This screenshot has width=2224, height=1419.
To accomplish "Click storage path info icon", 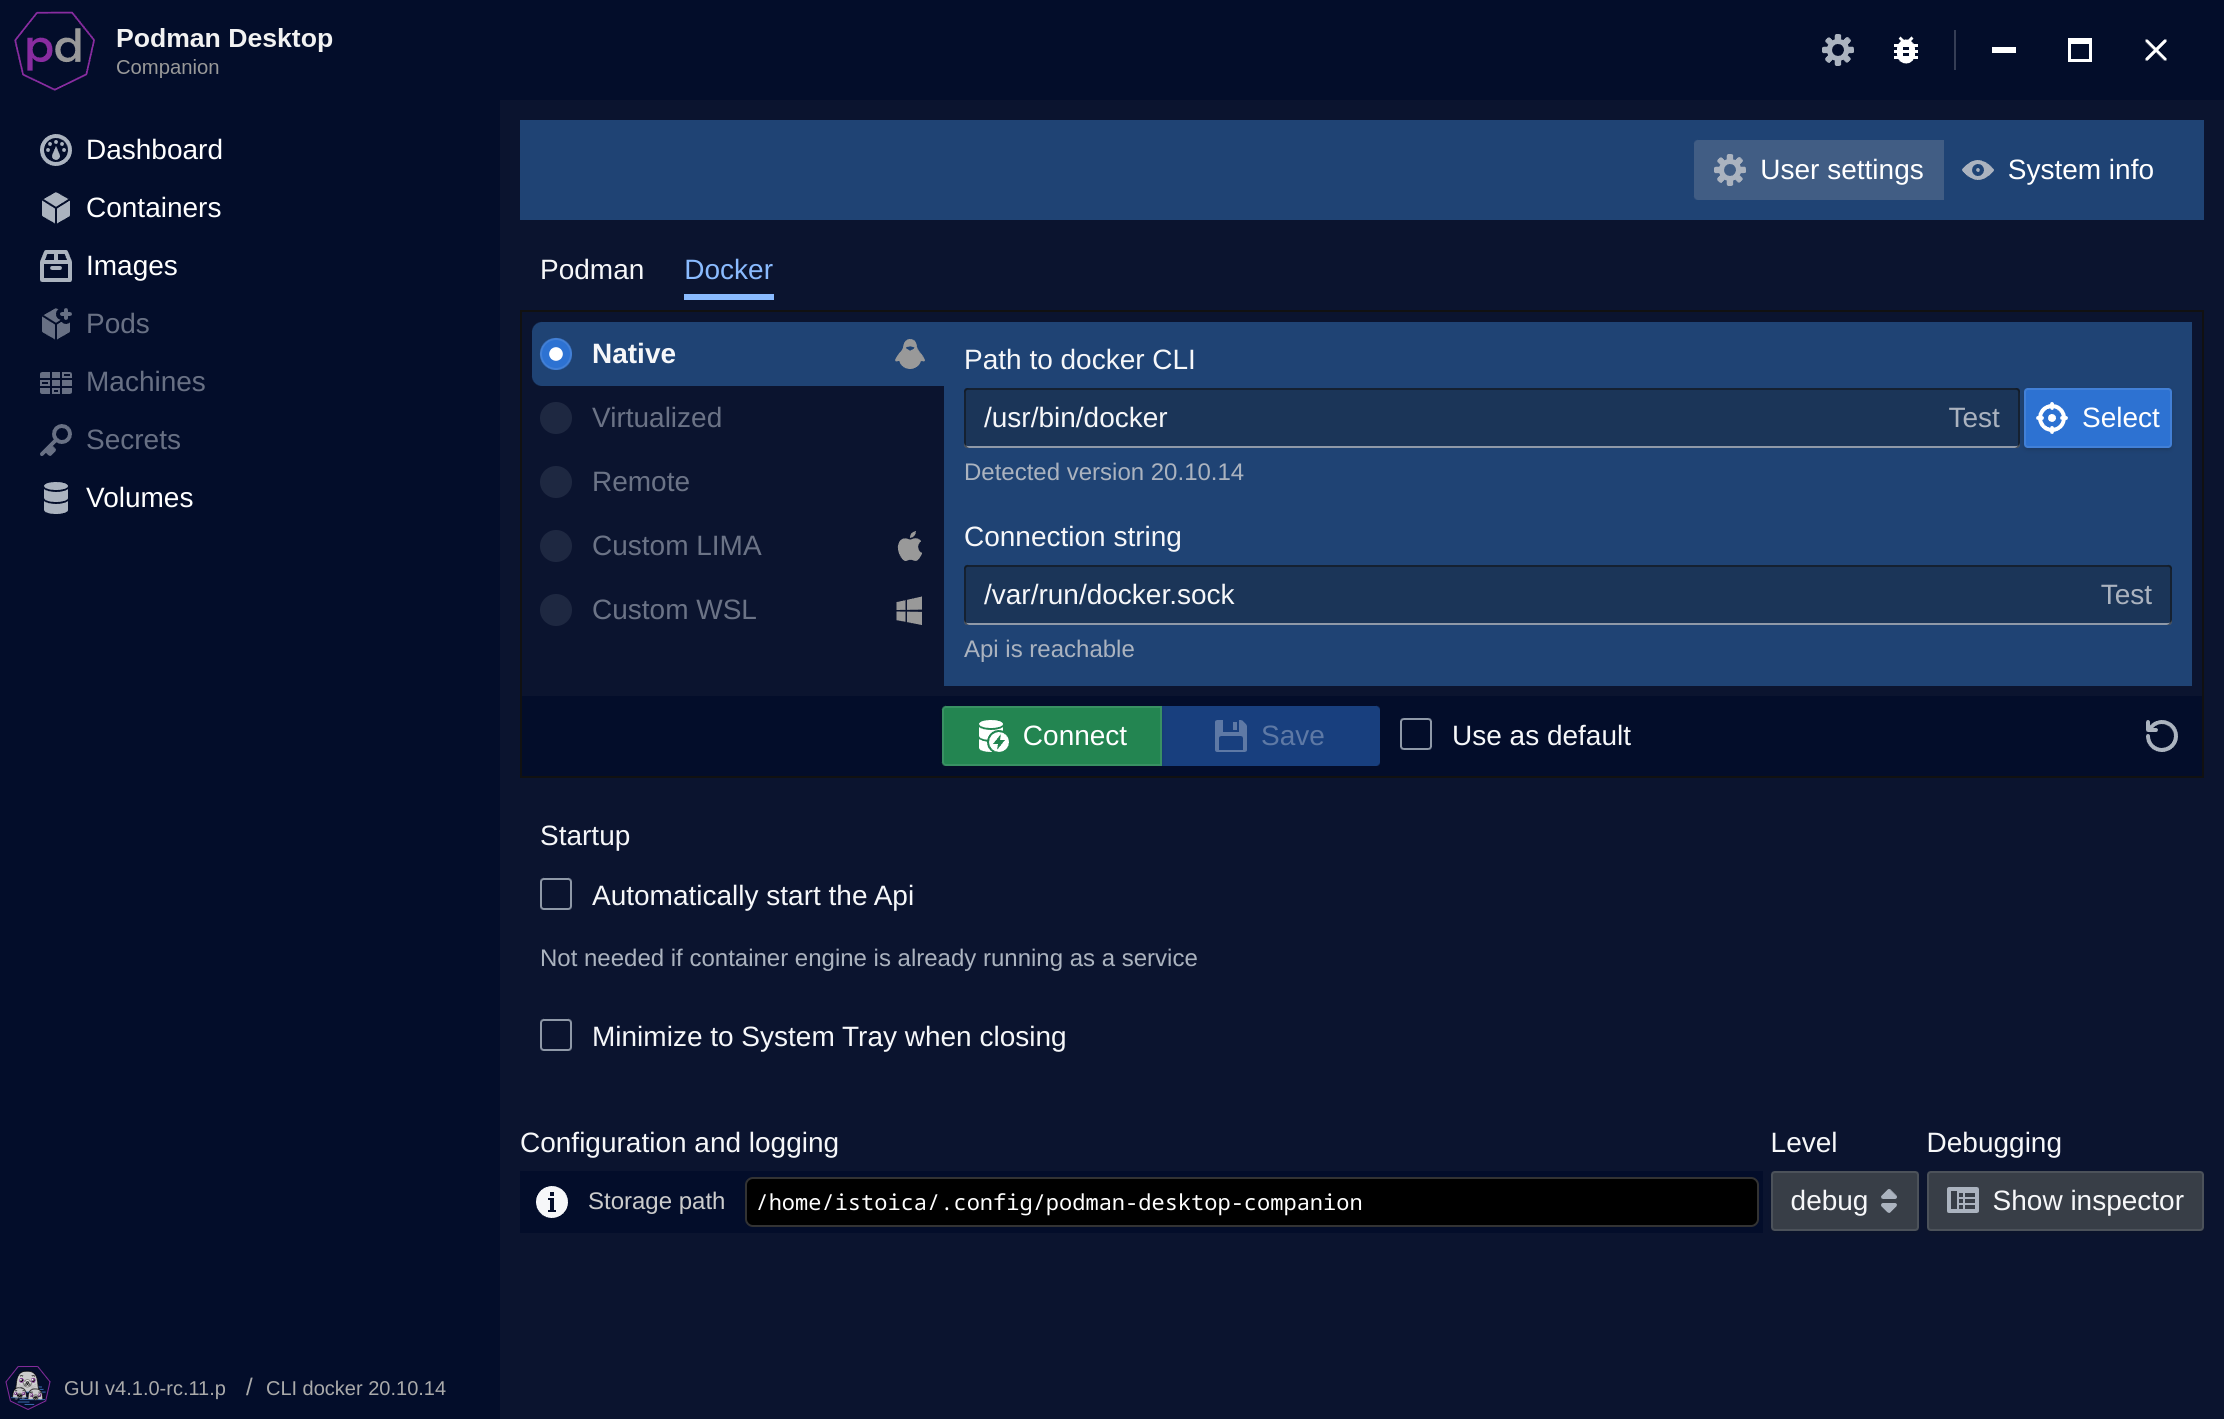I will (552, 1201).
